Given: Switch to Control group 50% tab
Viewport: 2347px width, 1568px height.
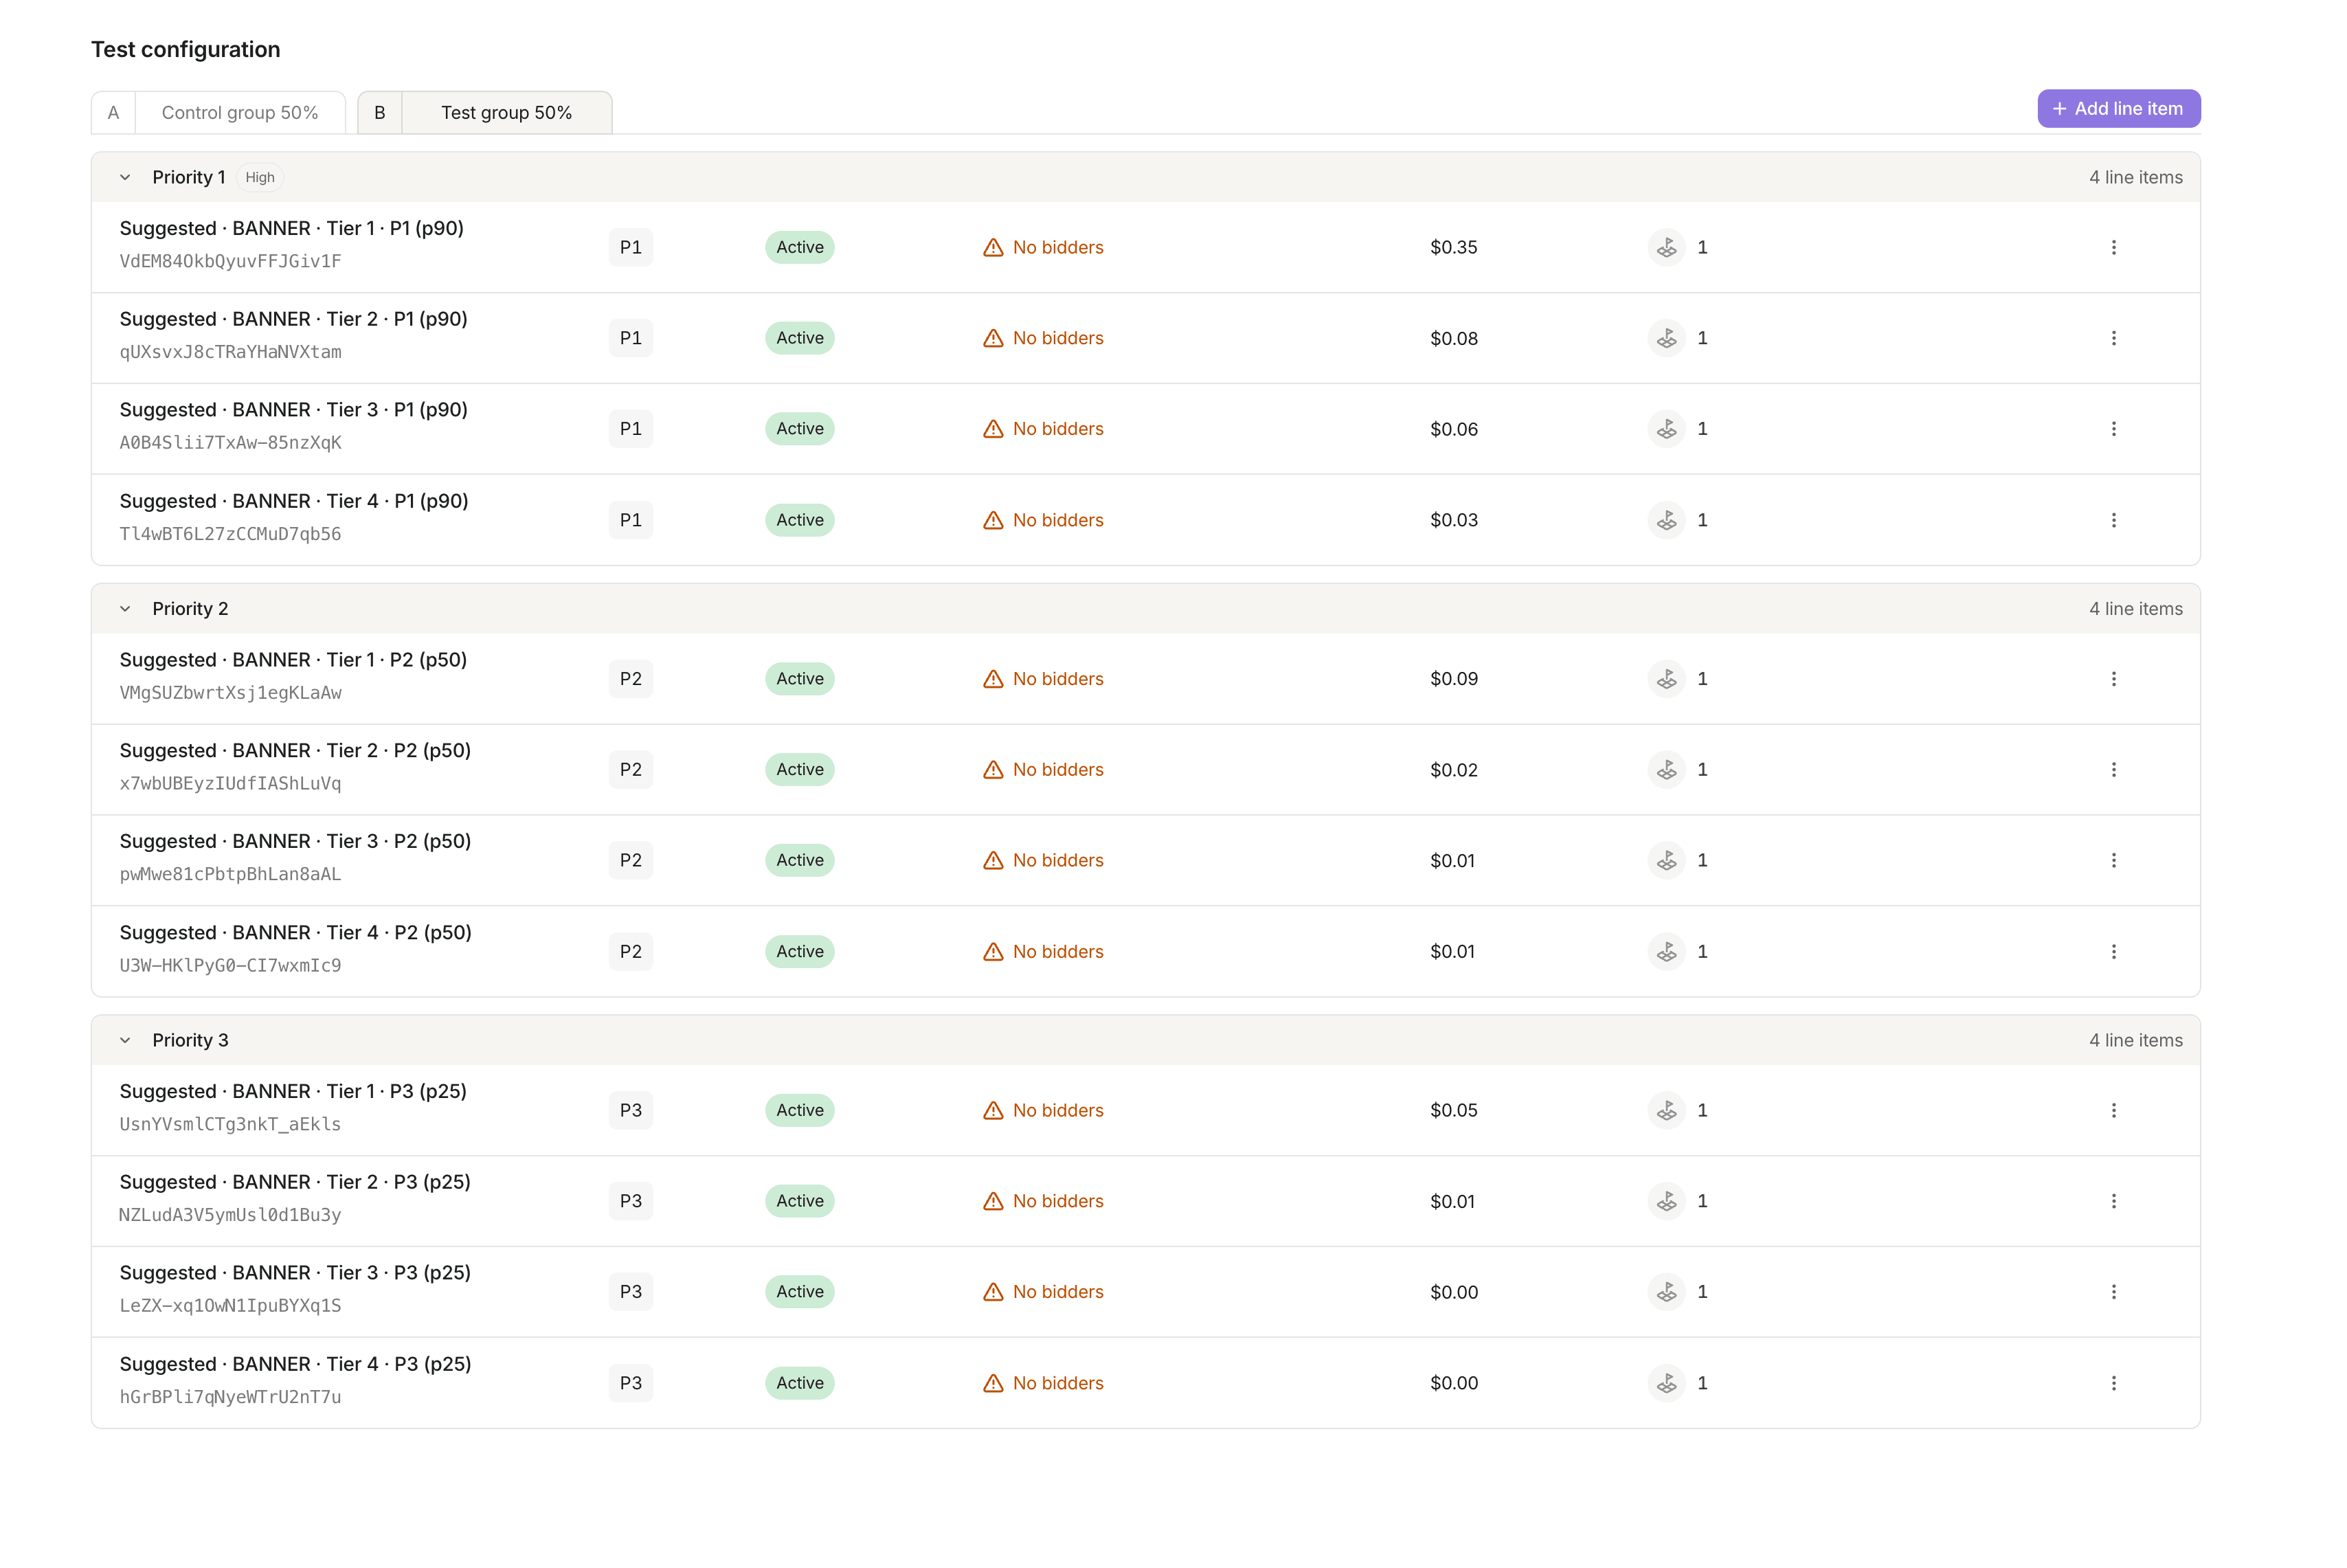Looking at the screenshot, I should [x=240, y=113].
